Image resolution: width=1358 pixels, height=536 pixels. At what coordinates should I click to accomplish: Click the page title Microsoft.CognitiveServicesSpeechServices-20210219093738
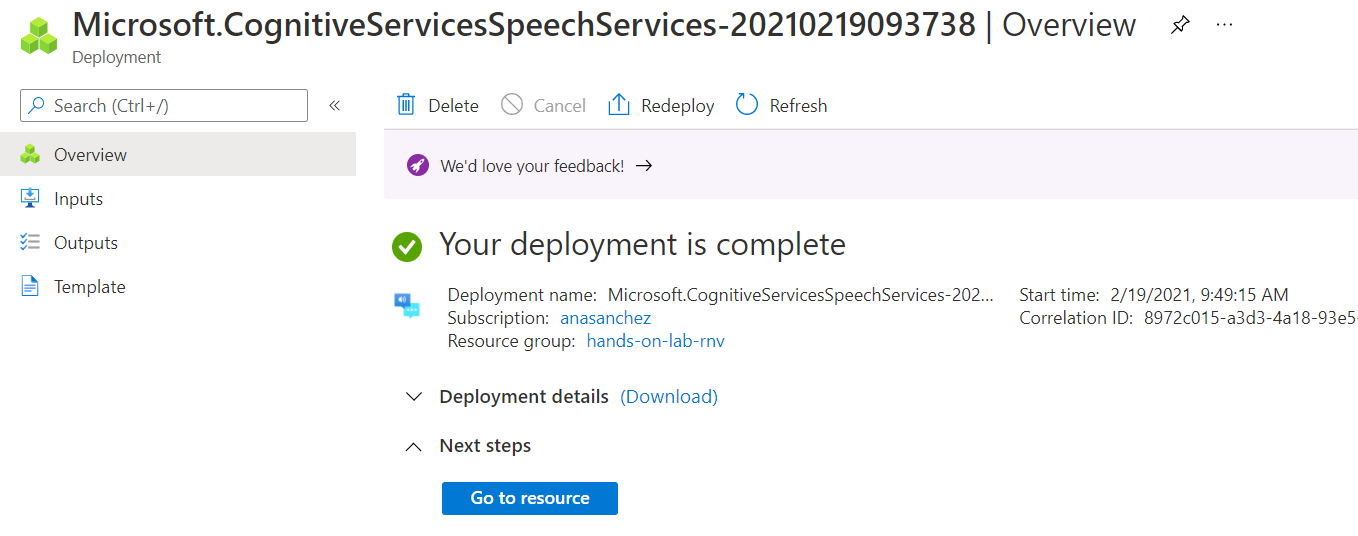click(524, 25)
